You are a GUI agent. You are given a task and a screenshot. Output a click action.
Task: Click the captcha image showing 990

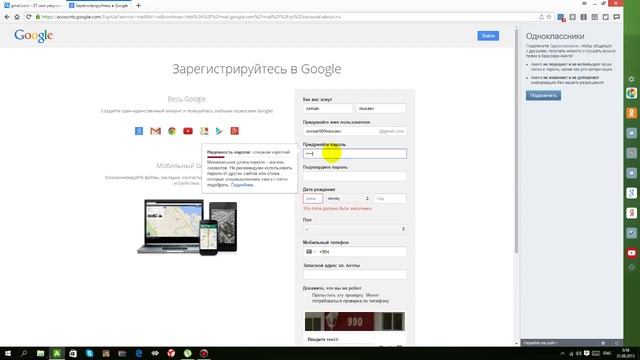(355, 322)
